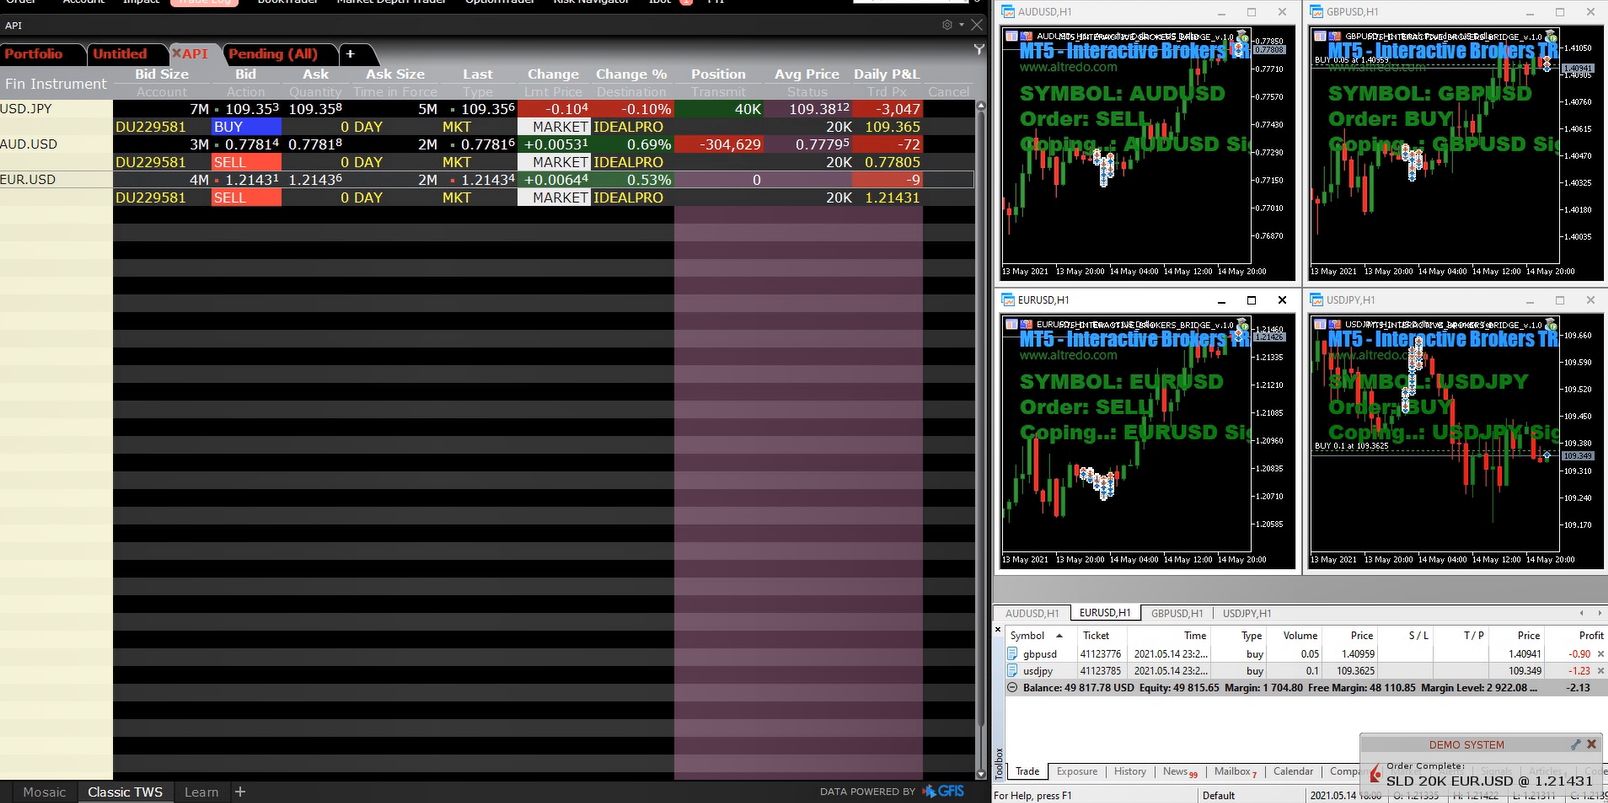Add a new TWS workspace layout
This screenshot has width=1608, height=803.
coord(240,792)
